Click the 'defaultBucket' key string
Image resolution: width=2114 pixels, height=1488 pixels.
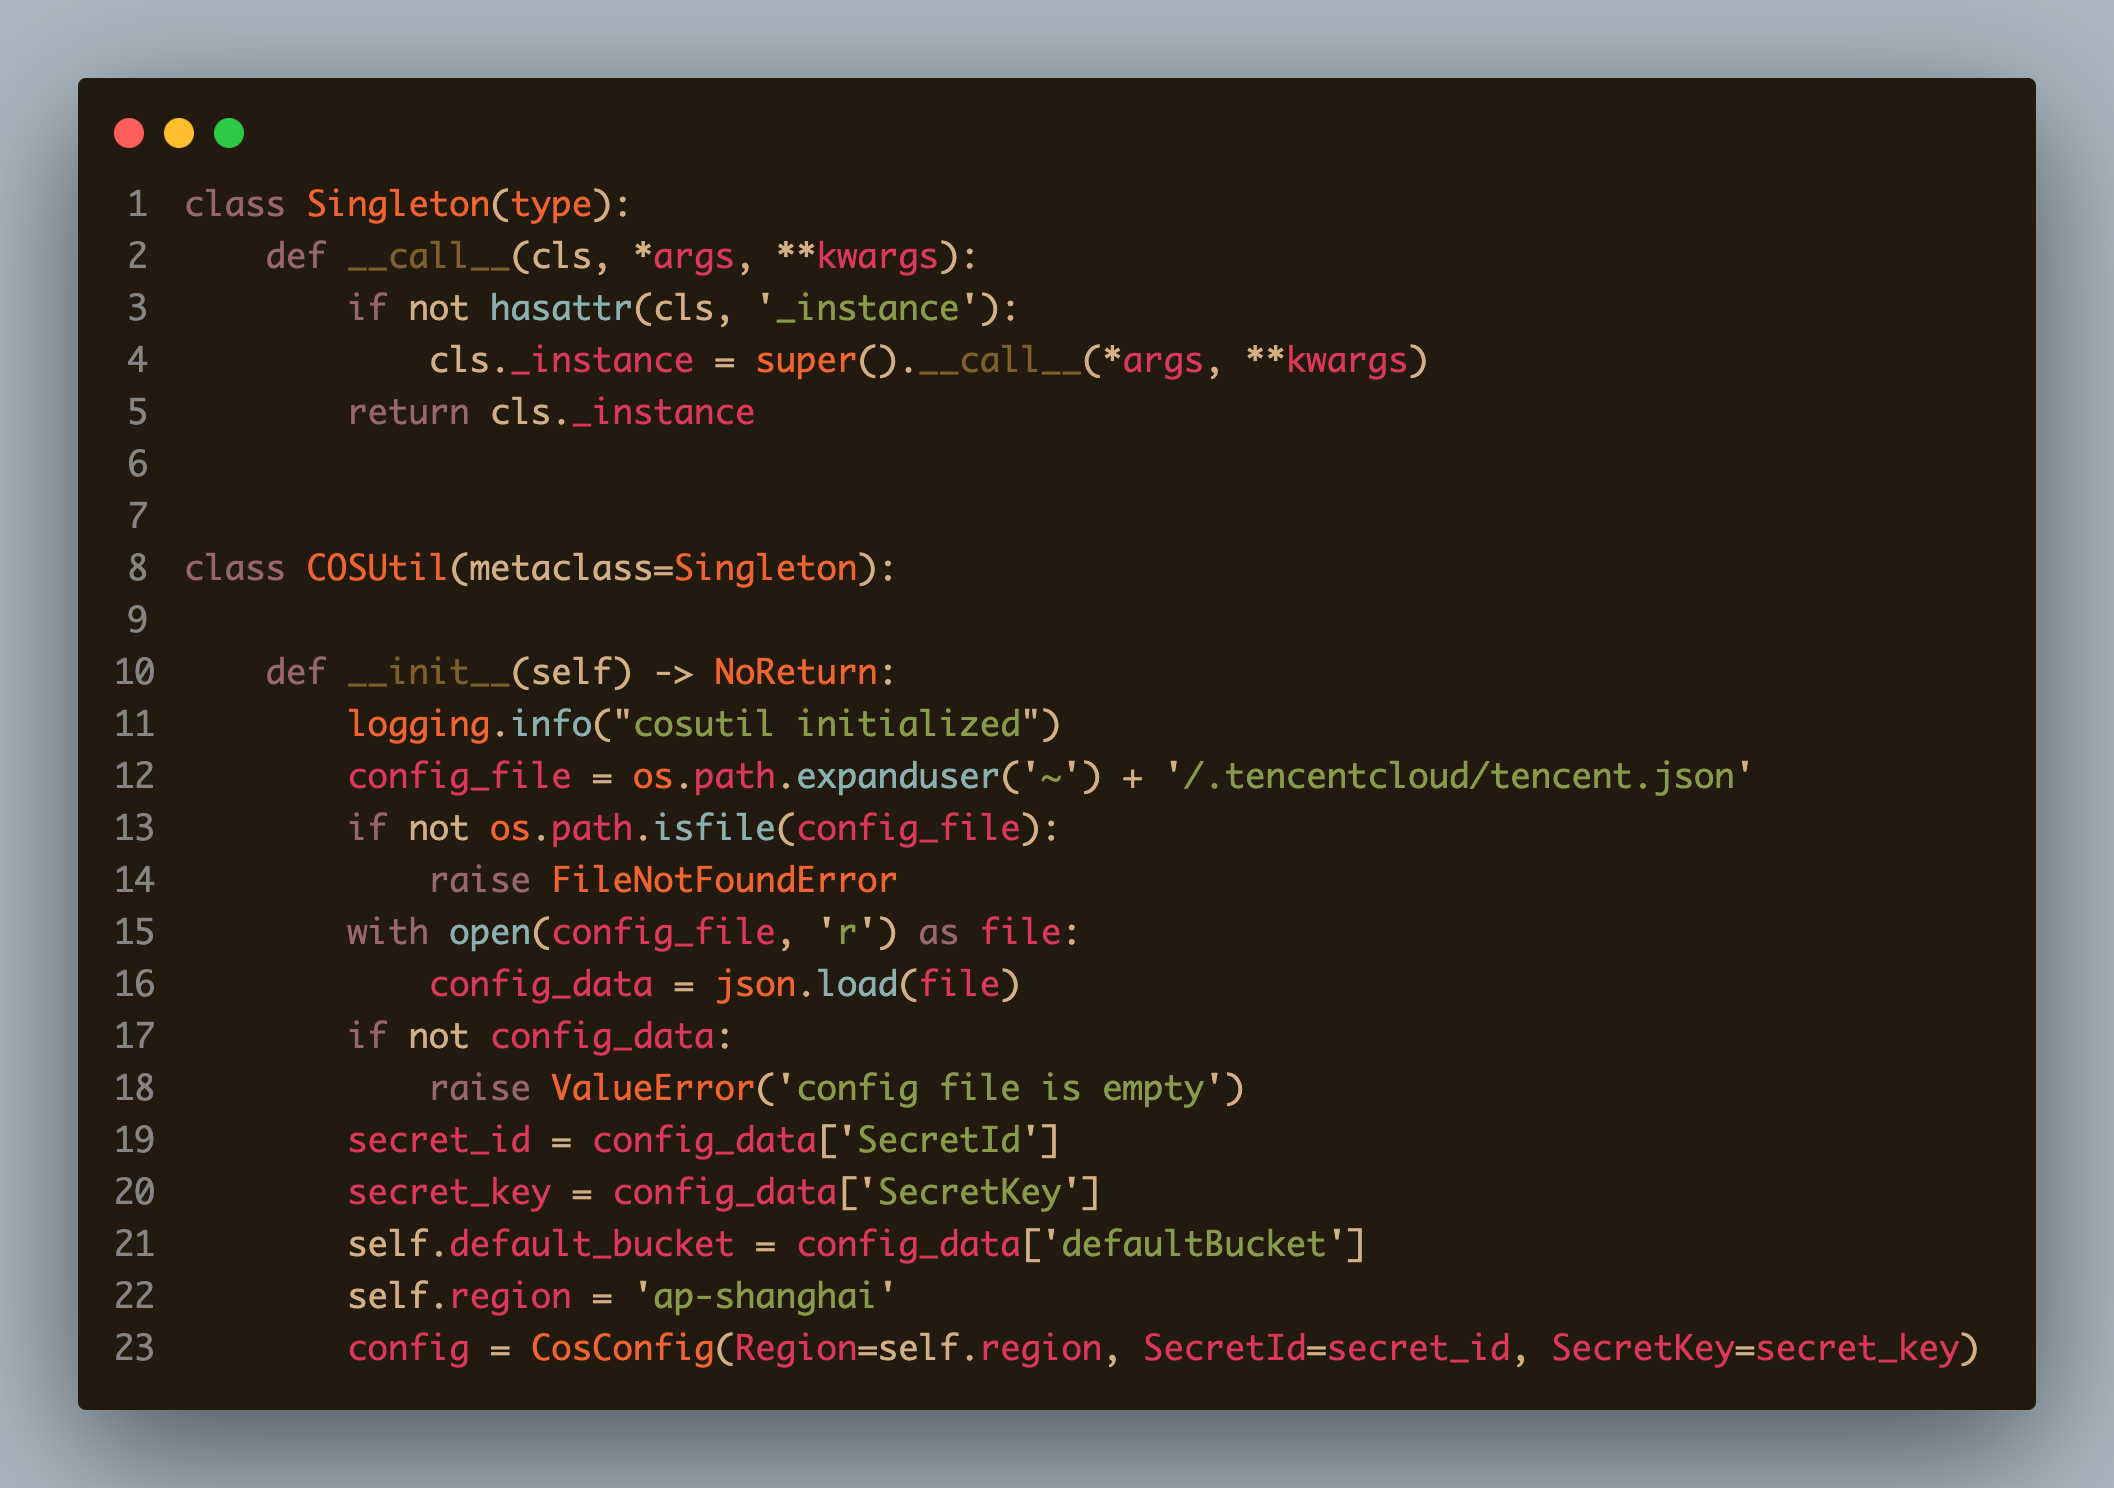[1193, 1244]
